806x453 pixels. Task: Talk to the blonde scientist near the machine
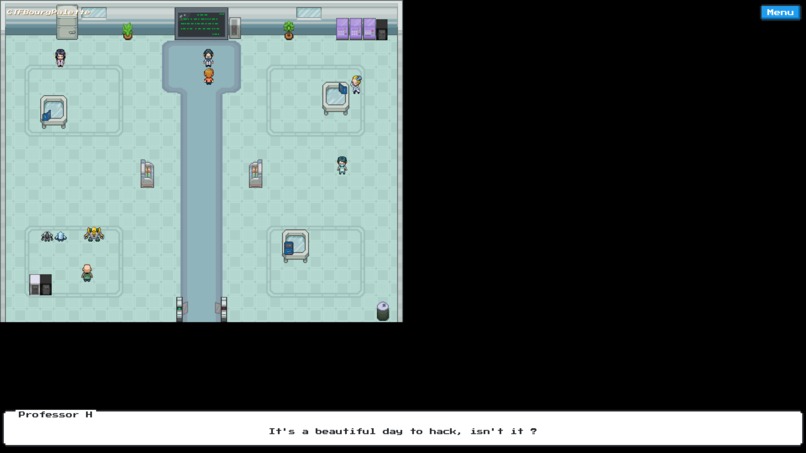coord(356,84)
